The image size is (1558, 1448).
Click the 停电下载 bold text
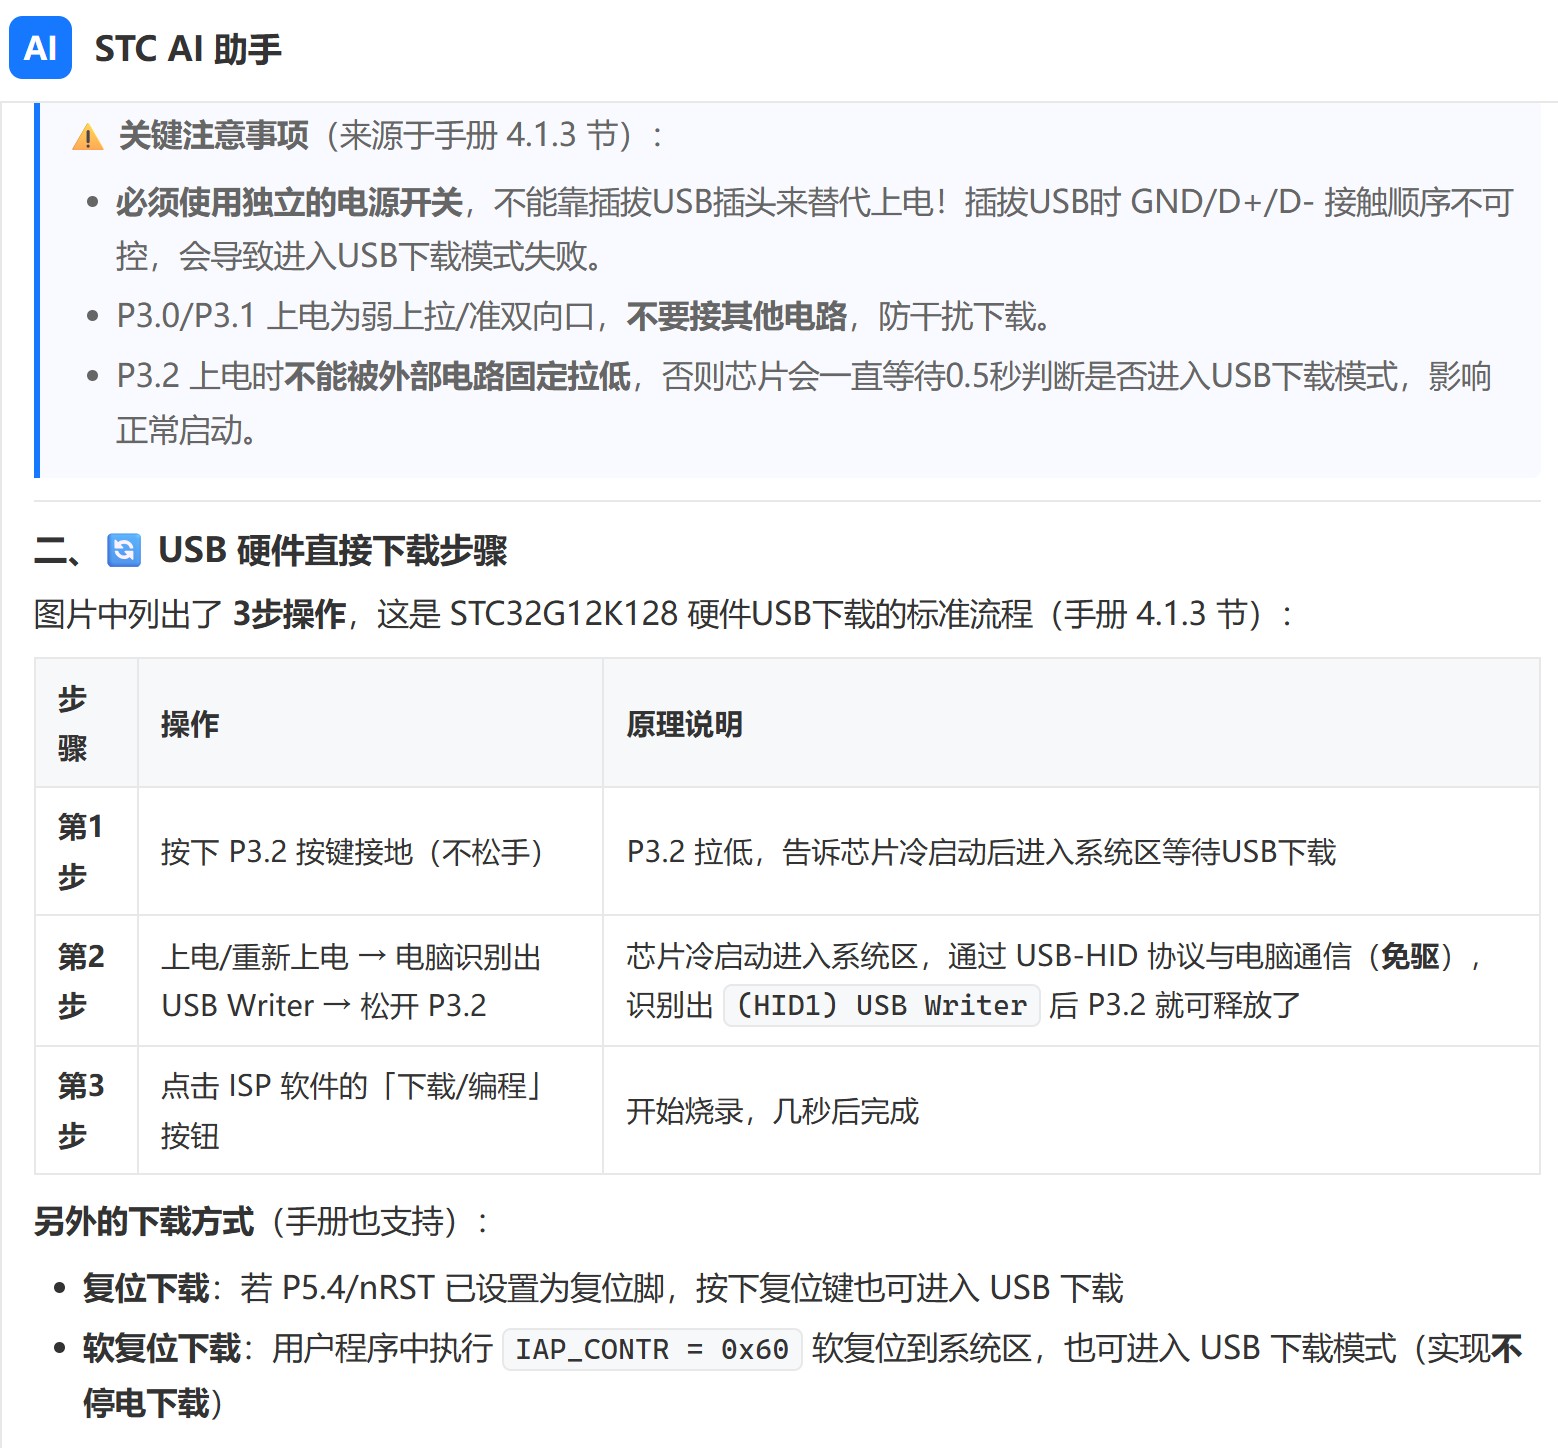click(146, 1404)
